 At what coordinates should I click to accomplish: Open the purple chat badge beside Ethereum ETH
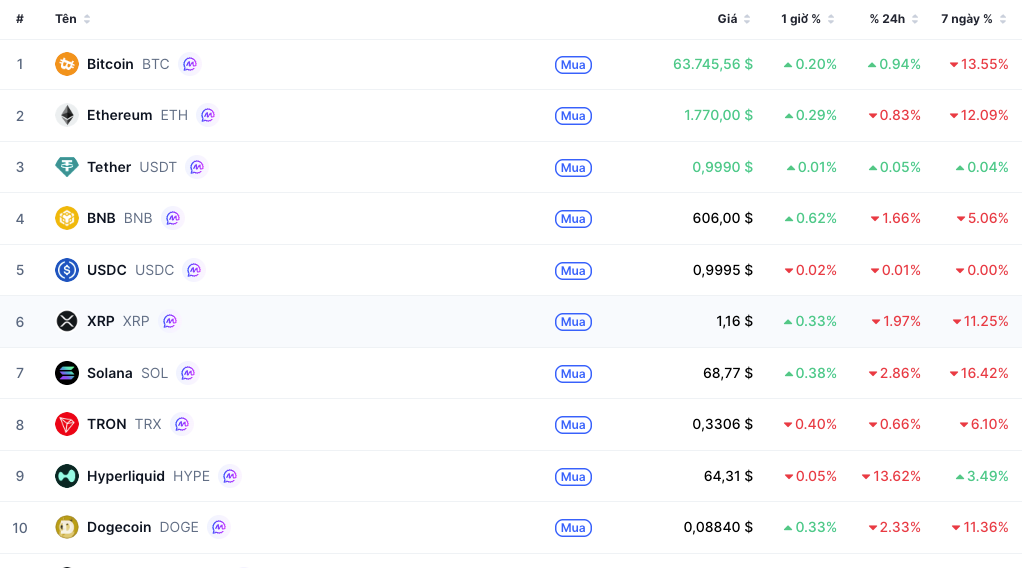tap(208, 115)
